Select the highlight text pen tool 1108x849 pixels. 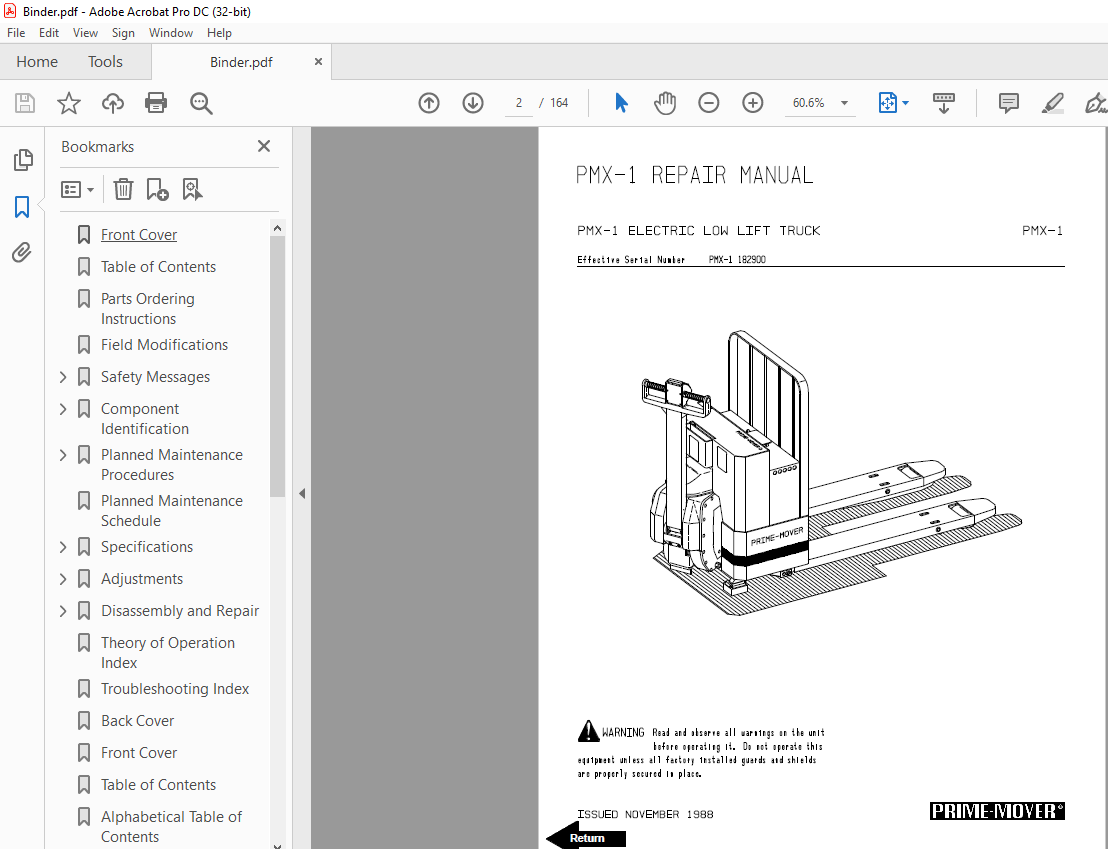(1052, 103)
